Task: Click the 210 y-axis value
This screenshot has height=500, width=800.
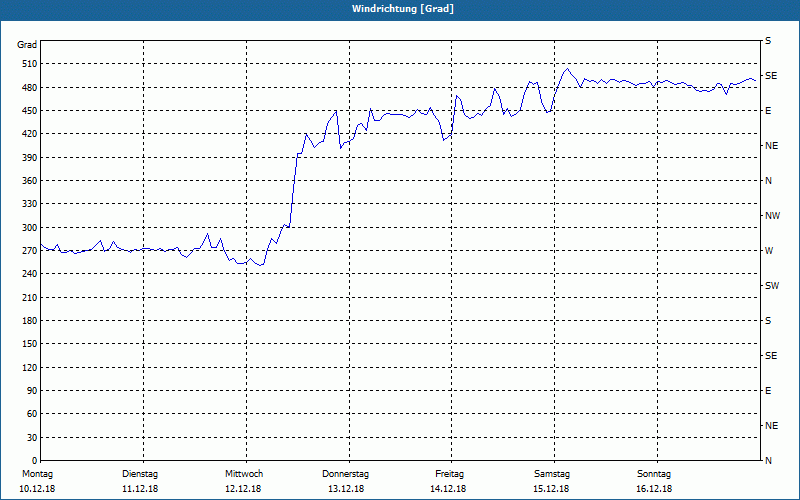Action: 30,297
